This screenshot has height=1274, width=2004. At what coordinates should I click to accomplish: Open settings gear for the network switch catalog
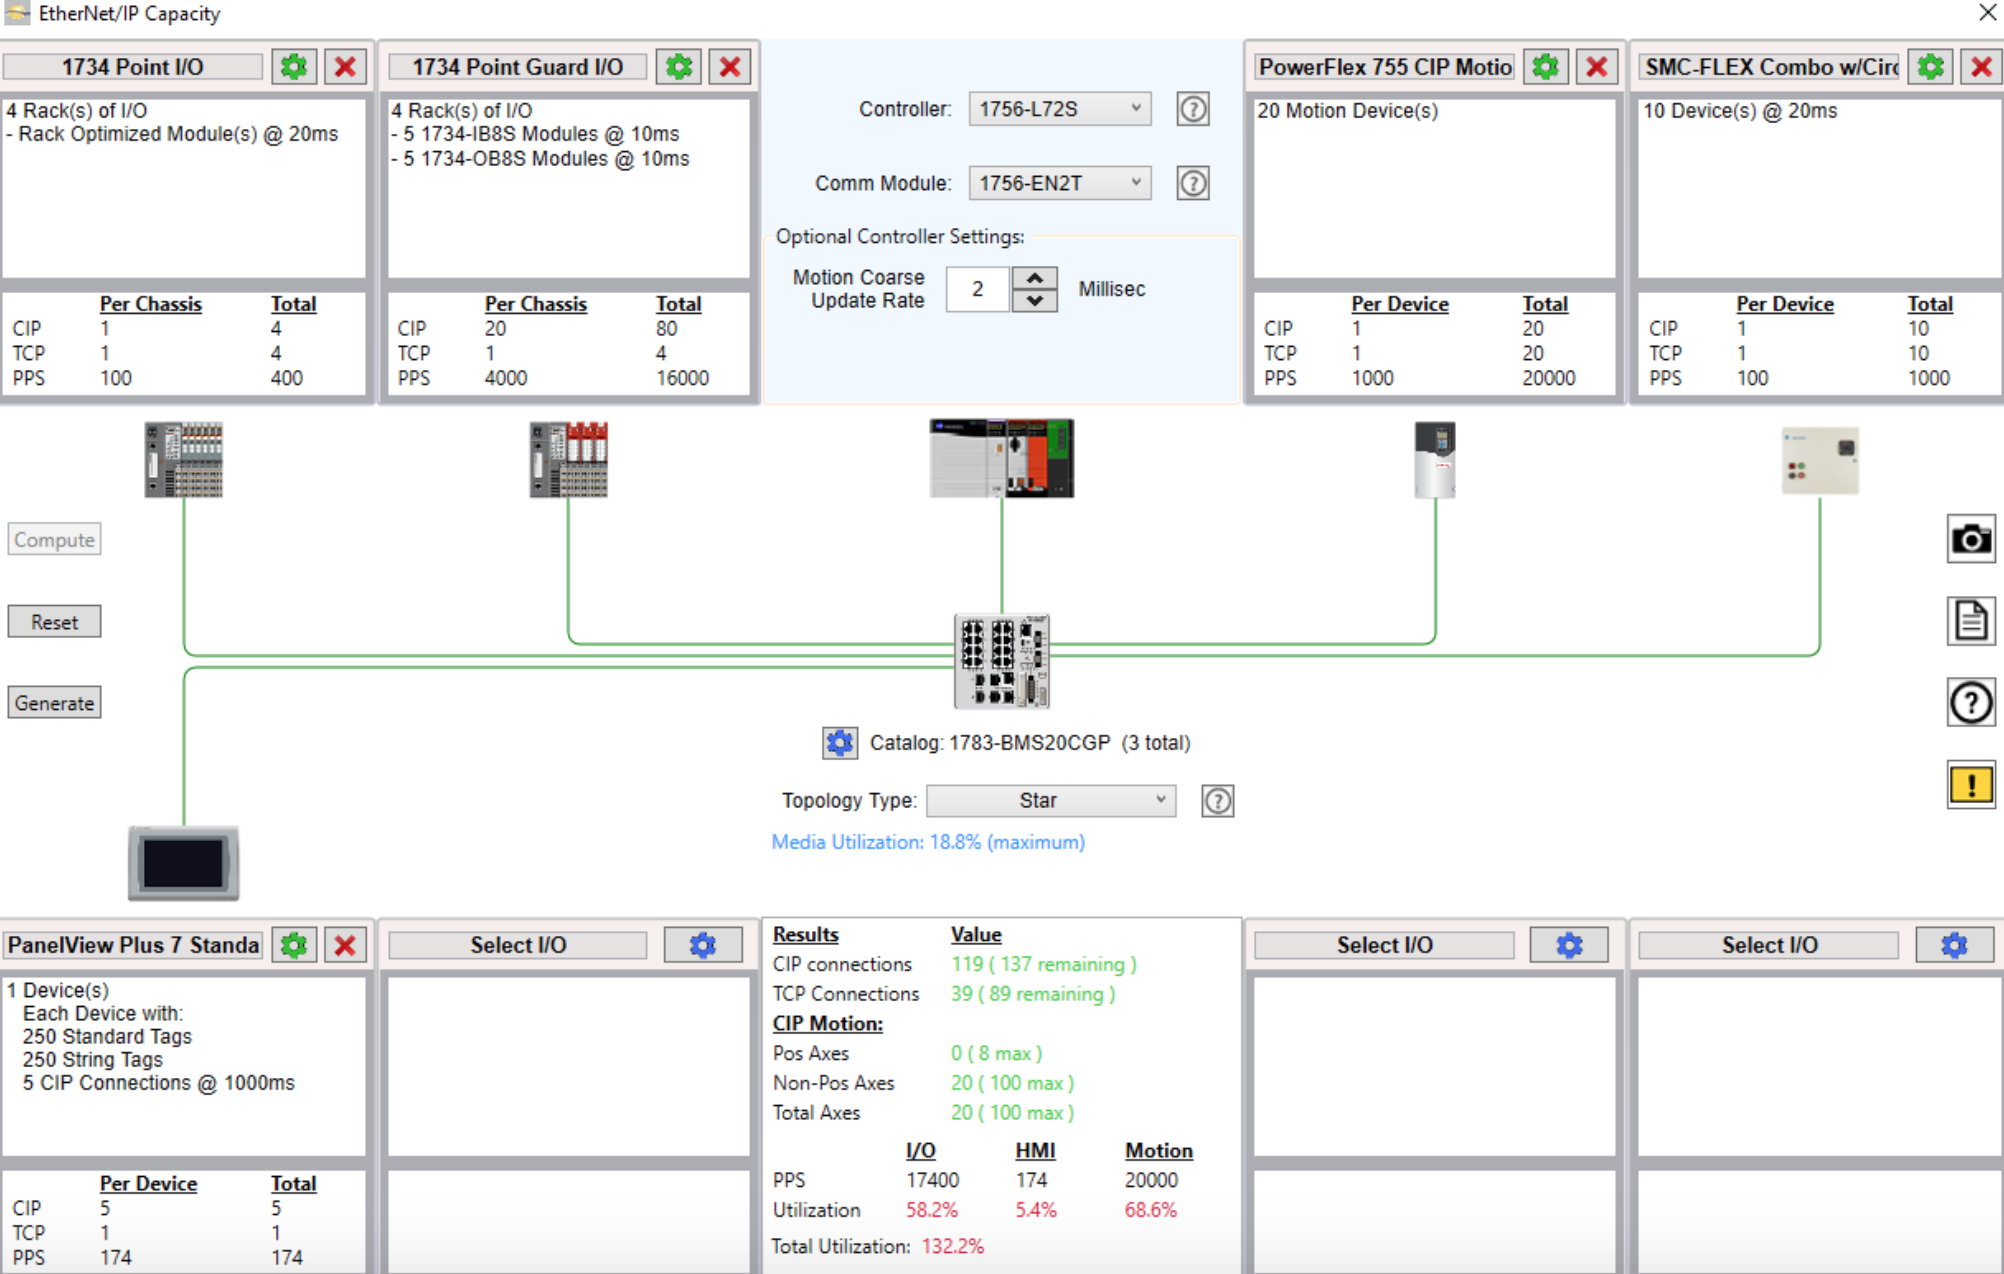(x=839, y=742)
